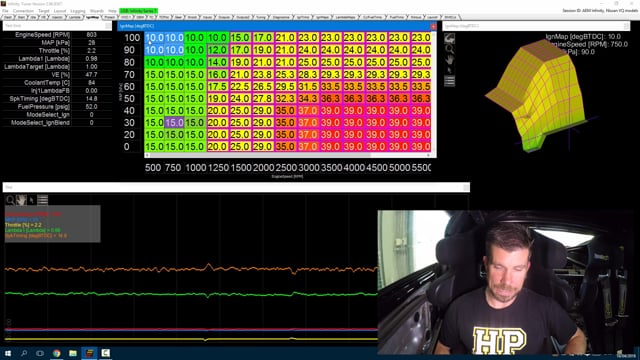Switch to Infinity Tuner taskbar icon
640x360 pixels.
coord(89,353)
